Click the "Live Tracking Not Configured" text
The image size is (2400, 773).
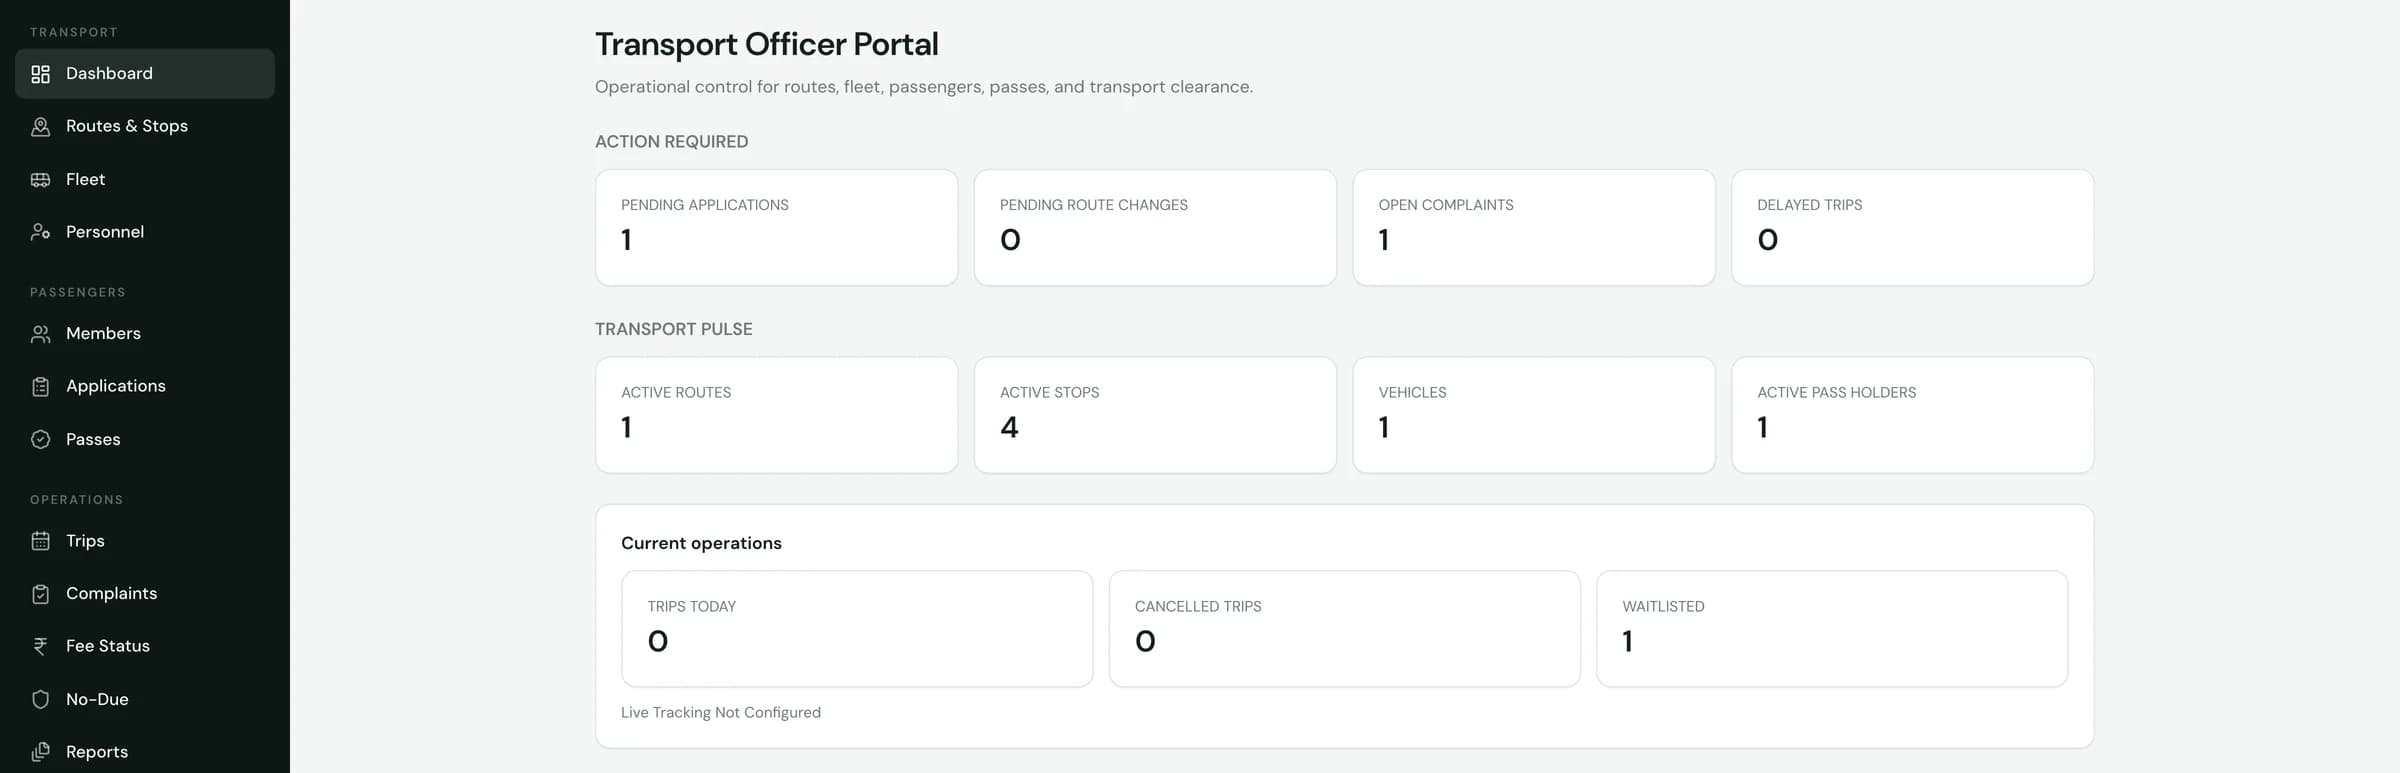[x=721, y=712]
